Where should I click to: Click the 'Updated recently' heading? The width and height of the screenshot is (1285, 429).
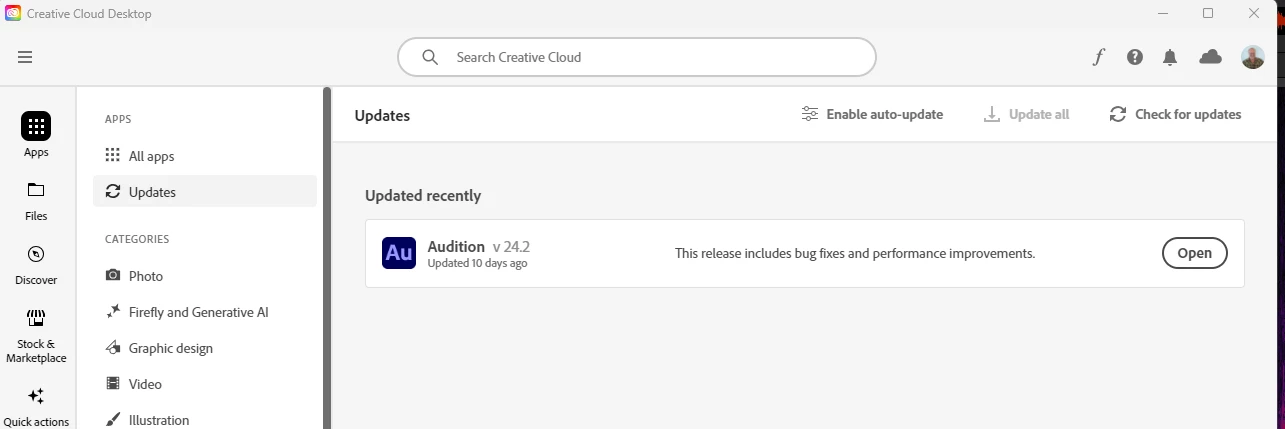pyautogui.click(x=423, y=196)
